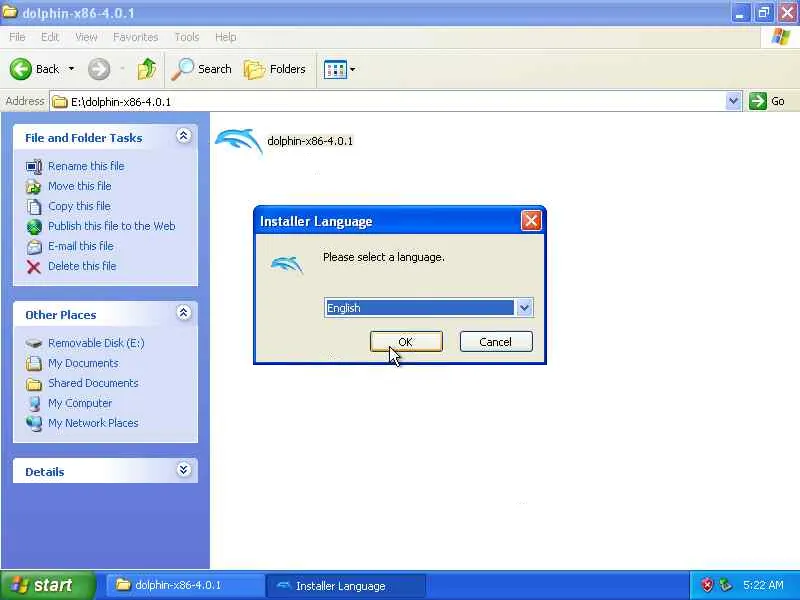Open the Tools menu
This screenshot has width=800, height=600.
pyautogui.click(x=187, y=37)
